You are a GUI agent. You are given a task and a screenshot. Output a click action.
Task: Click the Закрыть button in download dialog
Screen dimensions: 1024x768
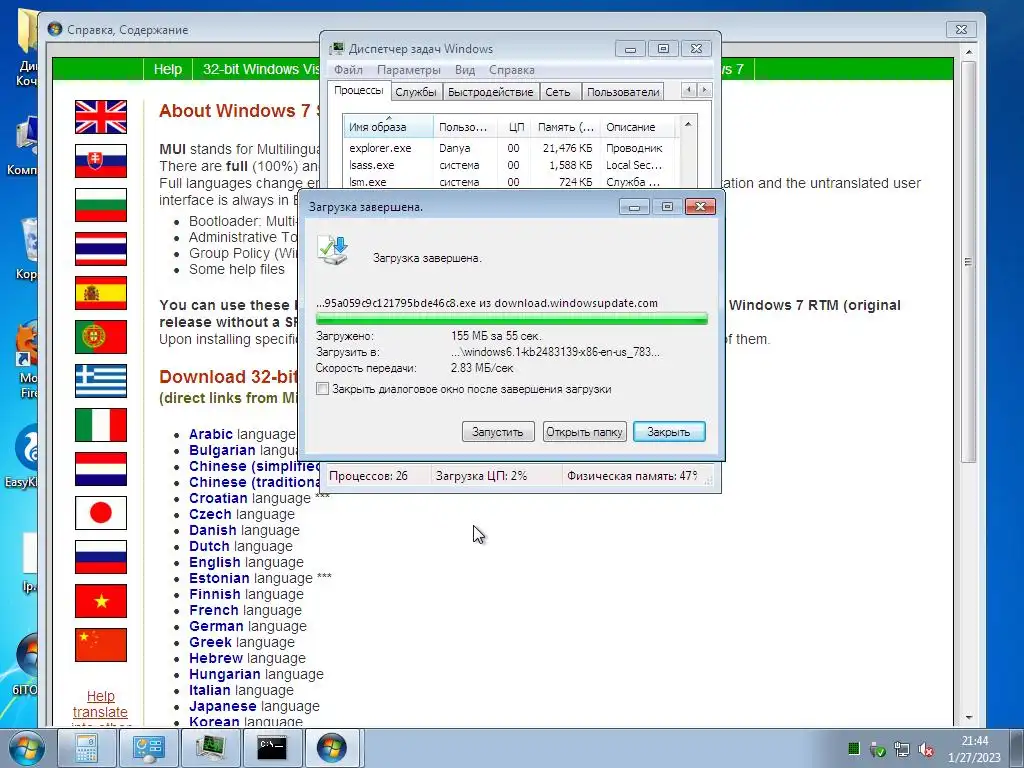[x=669, y=432]
